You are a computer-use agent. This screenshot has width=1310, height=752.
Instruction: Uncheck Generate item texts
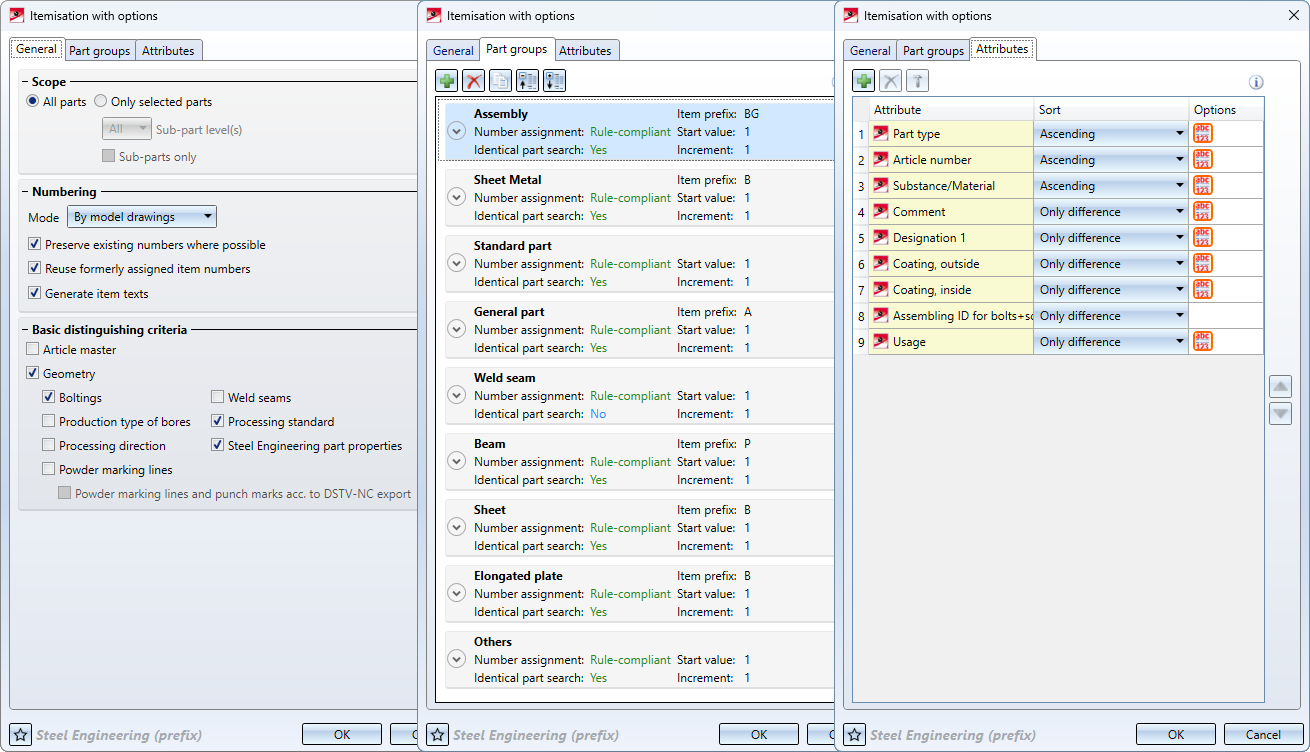(x=35, y=294)
